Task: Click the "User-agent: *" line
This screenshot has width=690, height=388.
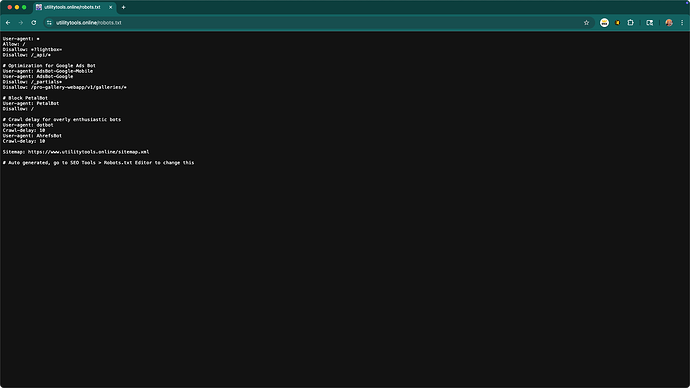Action: (21, 39)
